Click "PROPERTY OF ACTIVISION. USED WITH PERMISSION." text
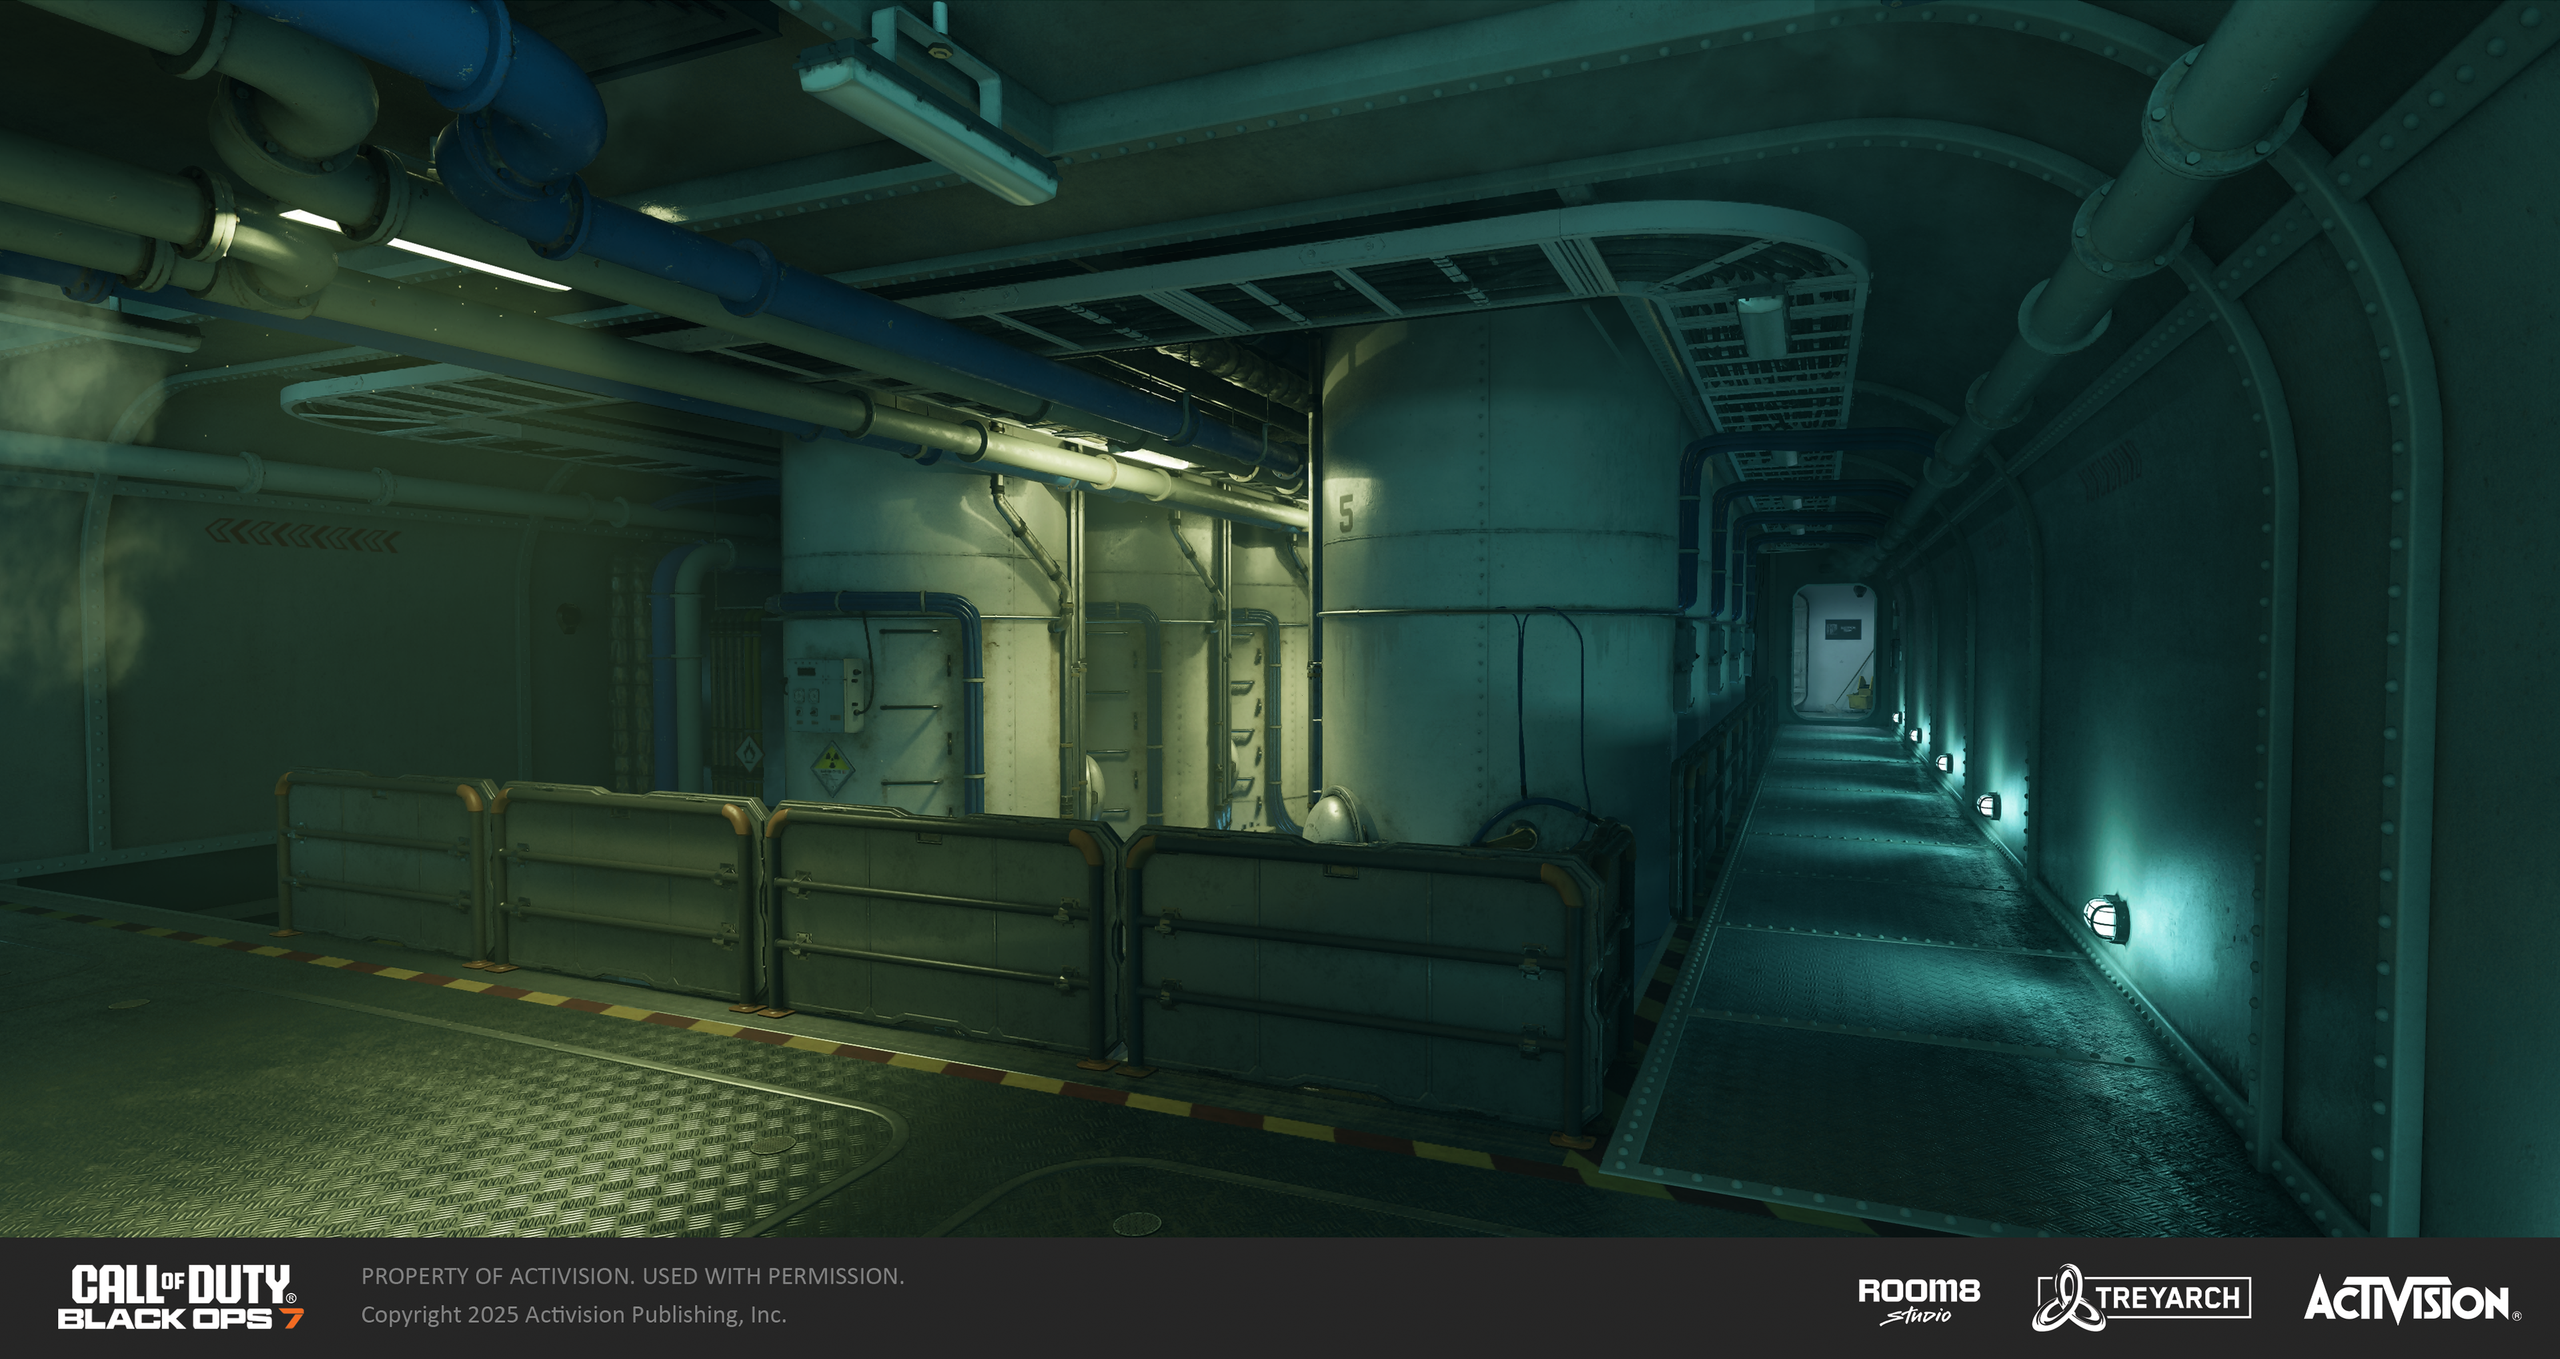 click(x=632, y=1276)
